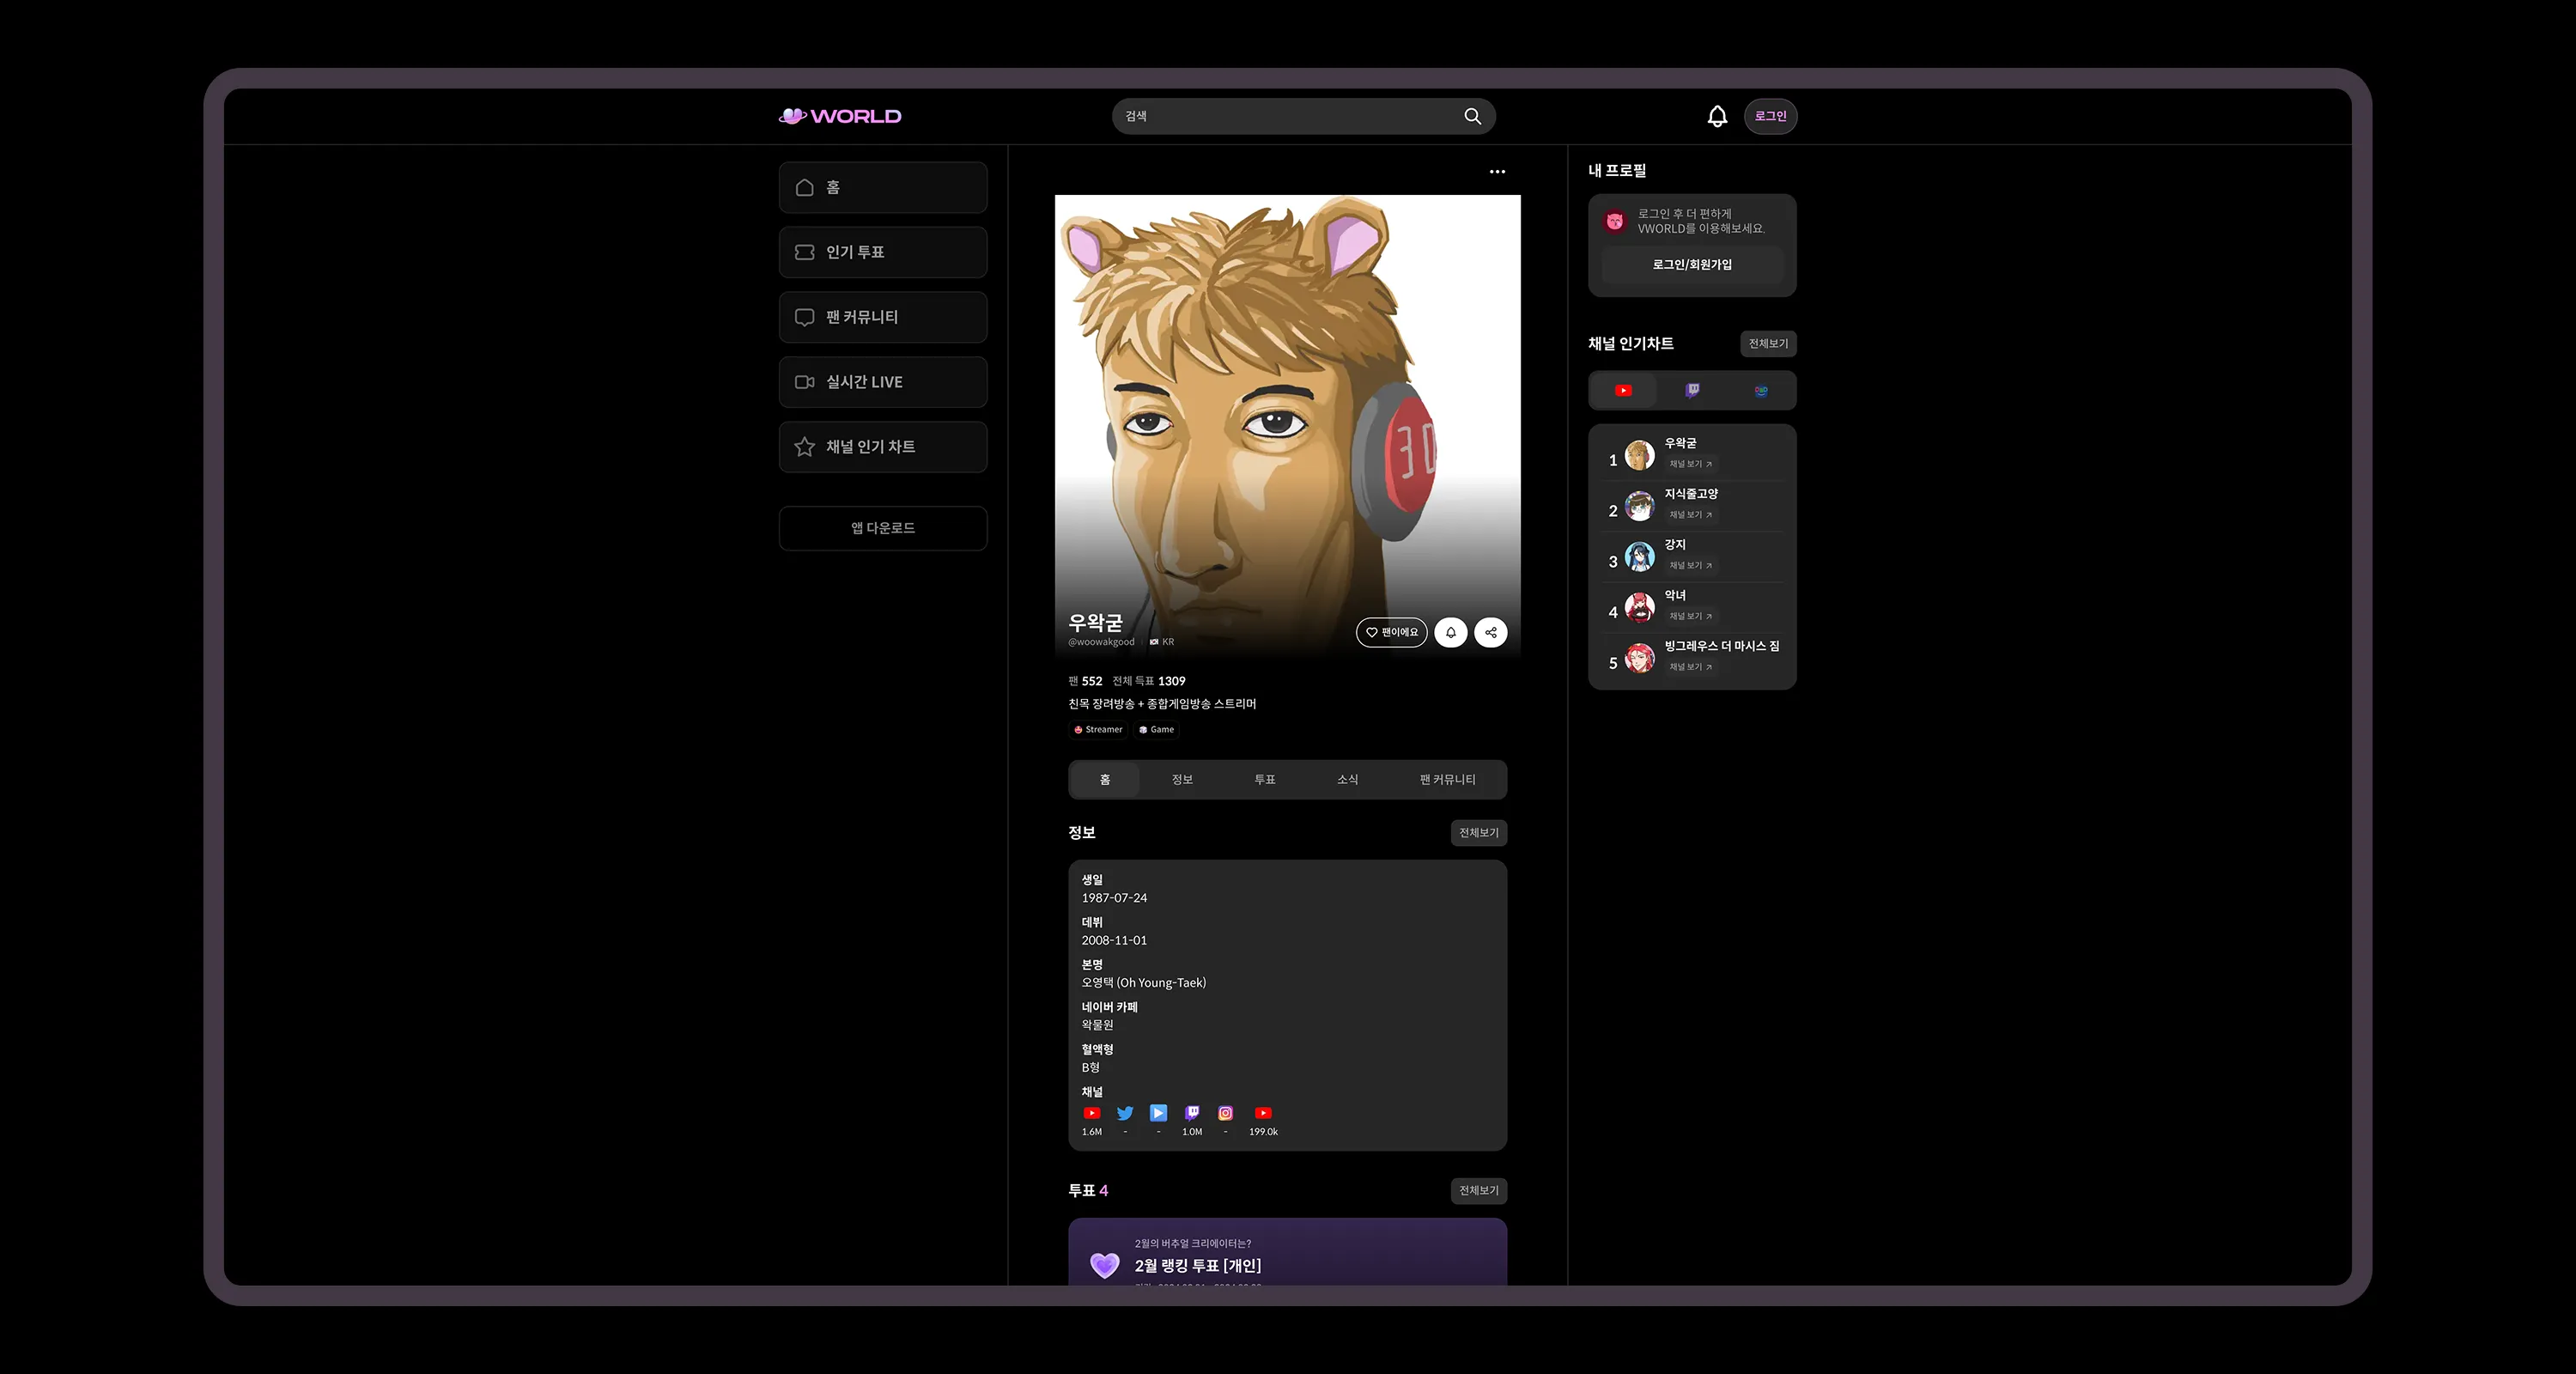
Task: Switch to the 정보 profile tab
Action: tap(1182, 780)
